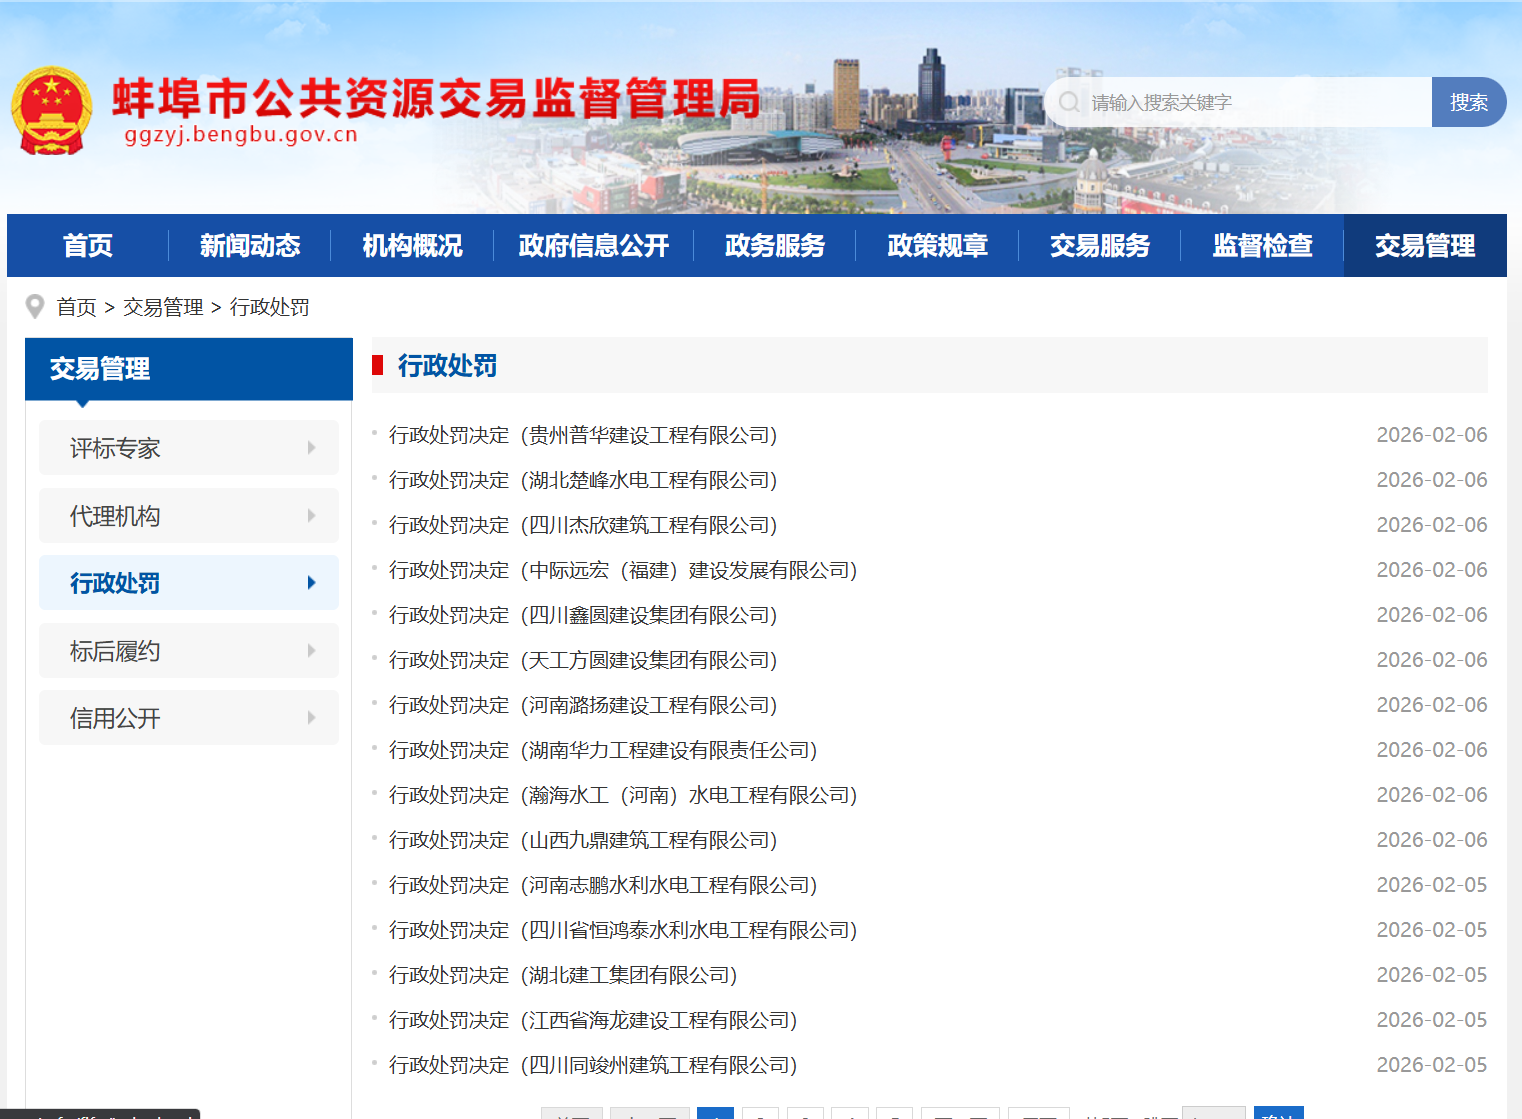
Task: Click the location pin breadcrumb icon
Action: coord(35,307)
